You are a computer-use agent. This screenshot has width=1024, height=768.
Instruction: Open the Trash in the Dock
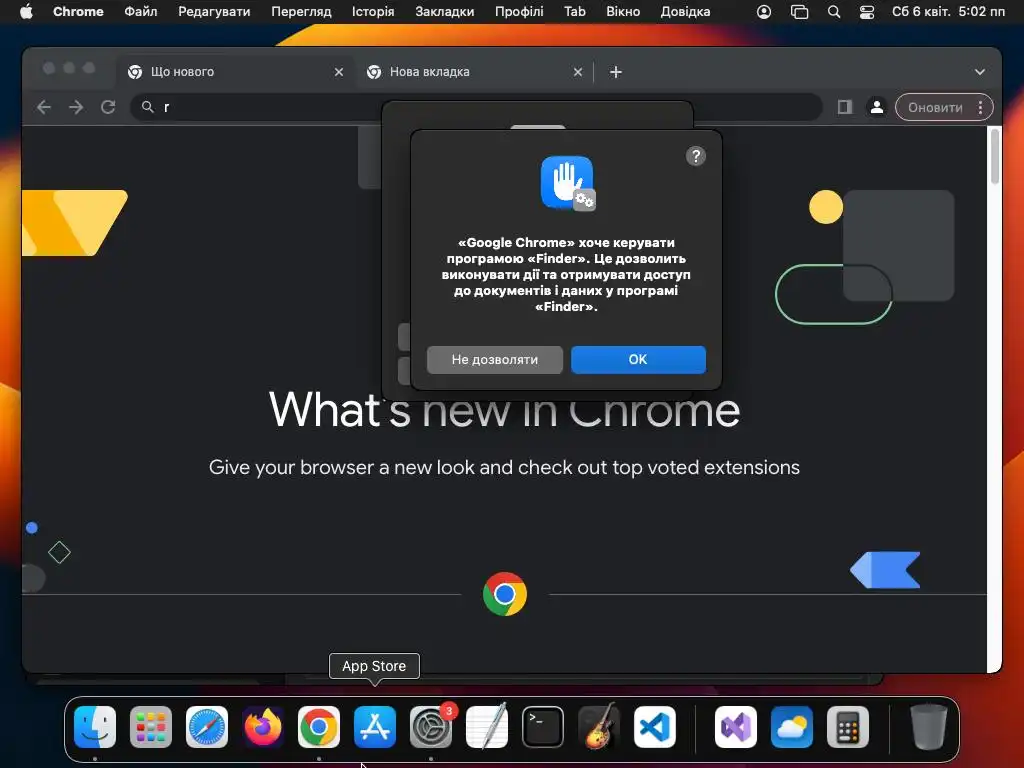929,727
